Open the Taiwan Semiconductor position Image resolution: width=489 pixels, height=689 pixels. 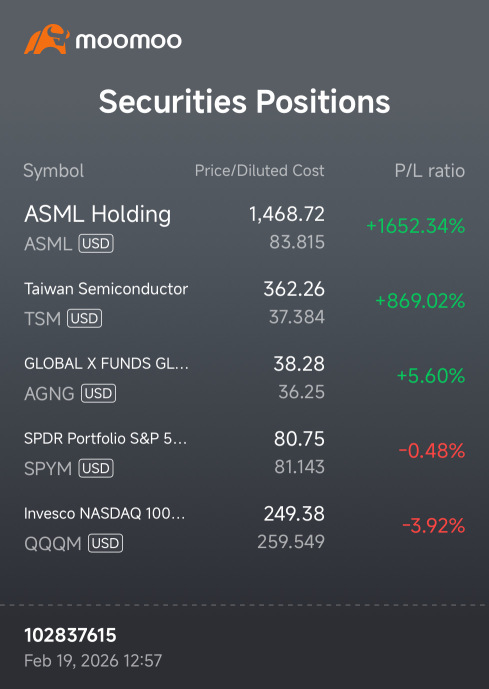244,302
